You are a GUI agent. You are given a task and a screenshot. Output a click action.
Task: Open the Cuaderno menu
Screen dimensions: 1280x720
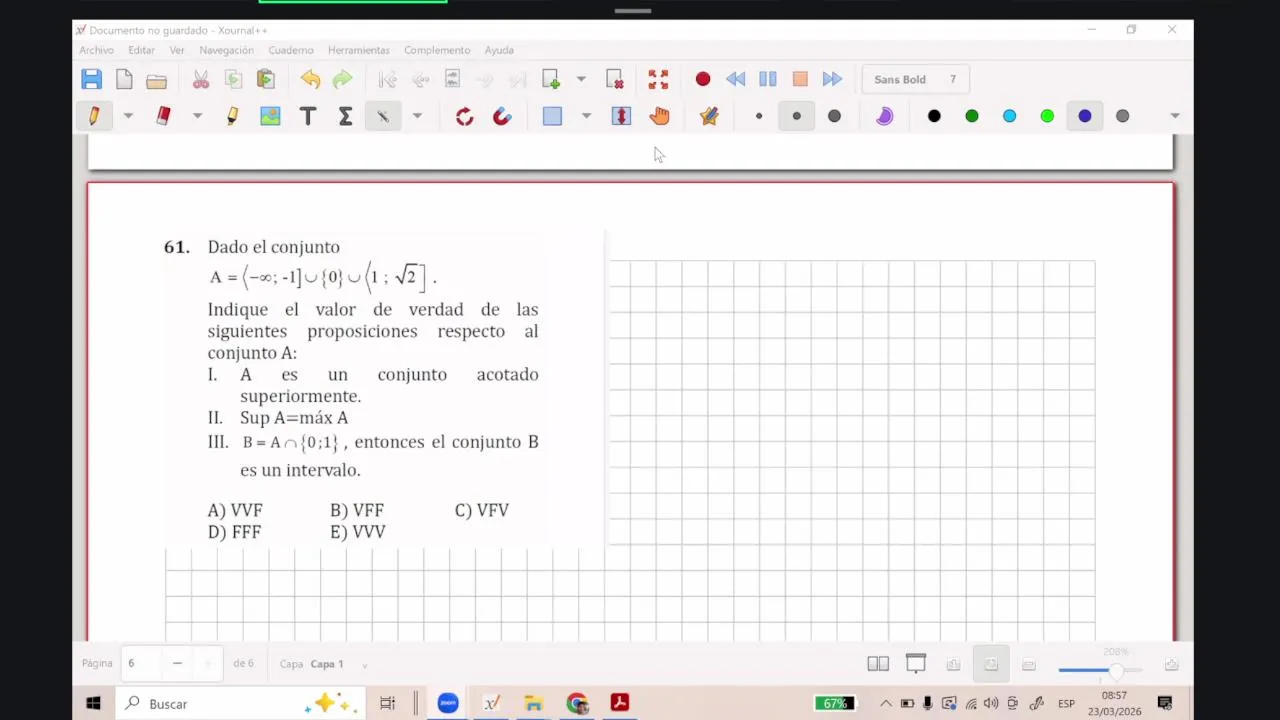click(291, 50)
